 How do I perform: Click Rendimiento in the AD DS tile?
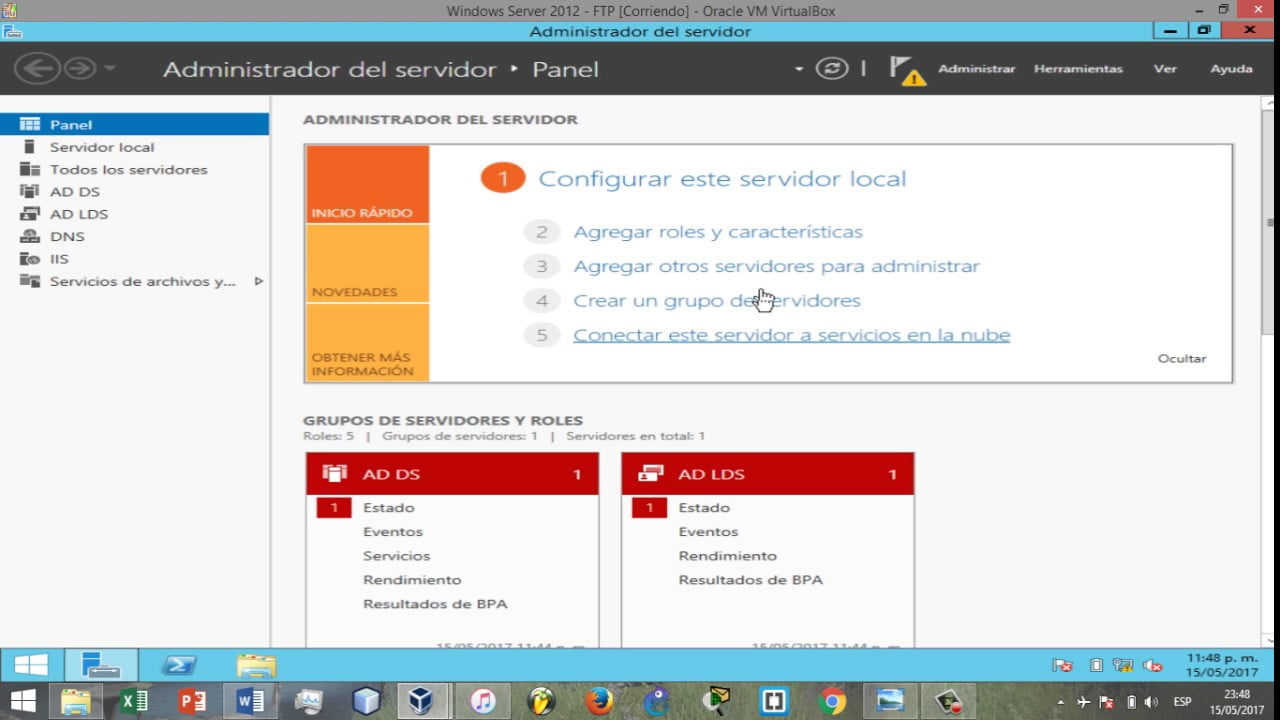click(x=412, y=580)
